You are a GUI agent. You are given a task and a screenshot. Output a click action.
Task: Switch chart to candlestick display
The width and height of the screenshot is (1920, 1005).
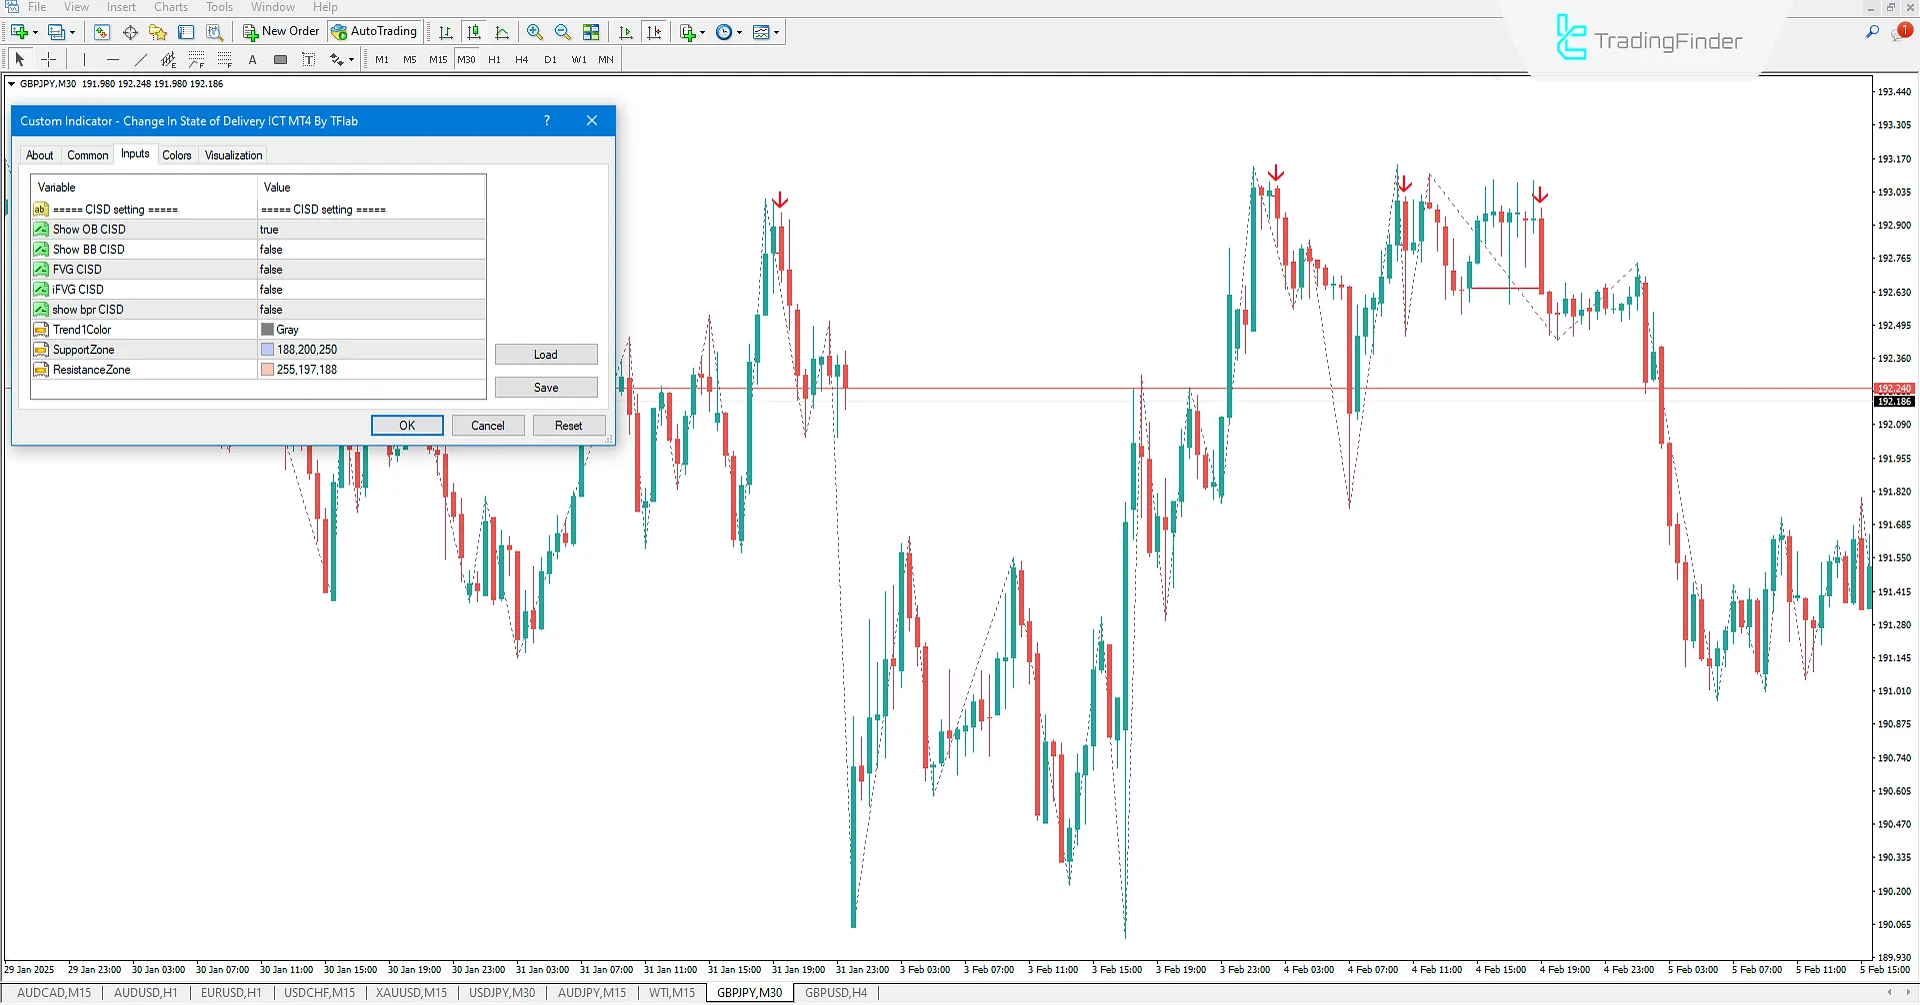[475, 31]
